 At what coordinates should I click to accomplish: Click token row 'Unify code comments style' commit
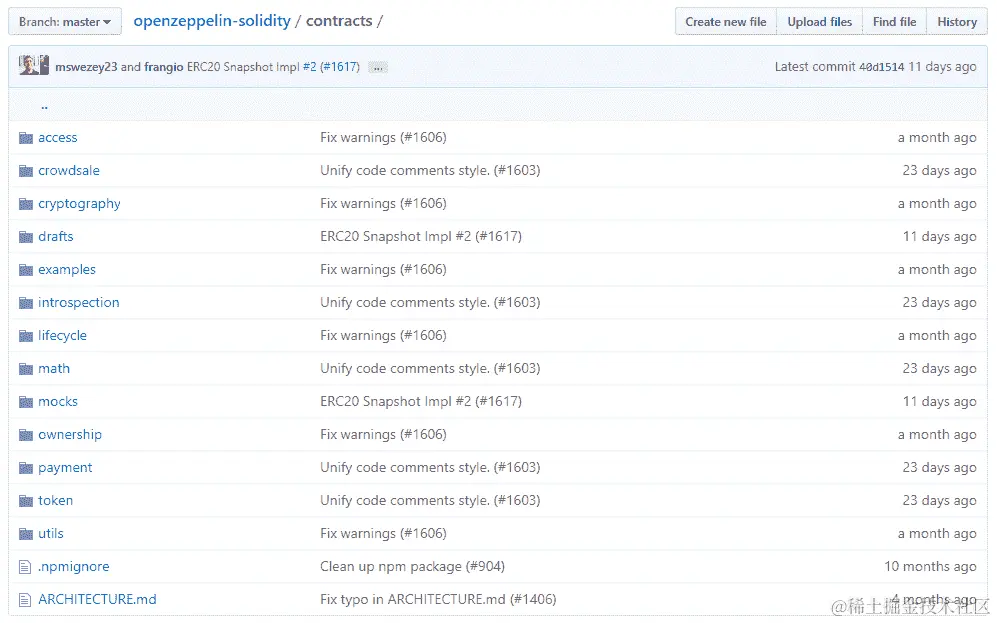pos(430,501)
